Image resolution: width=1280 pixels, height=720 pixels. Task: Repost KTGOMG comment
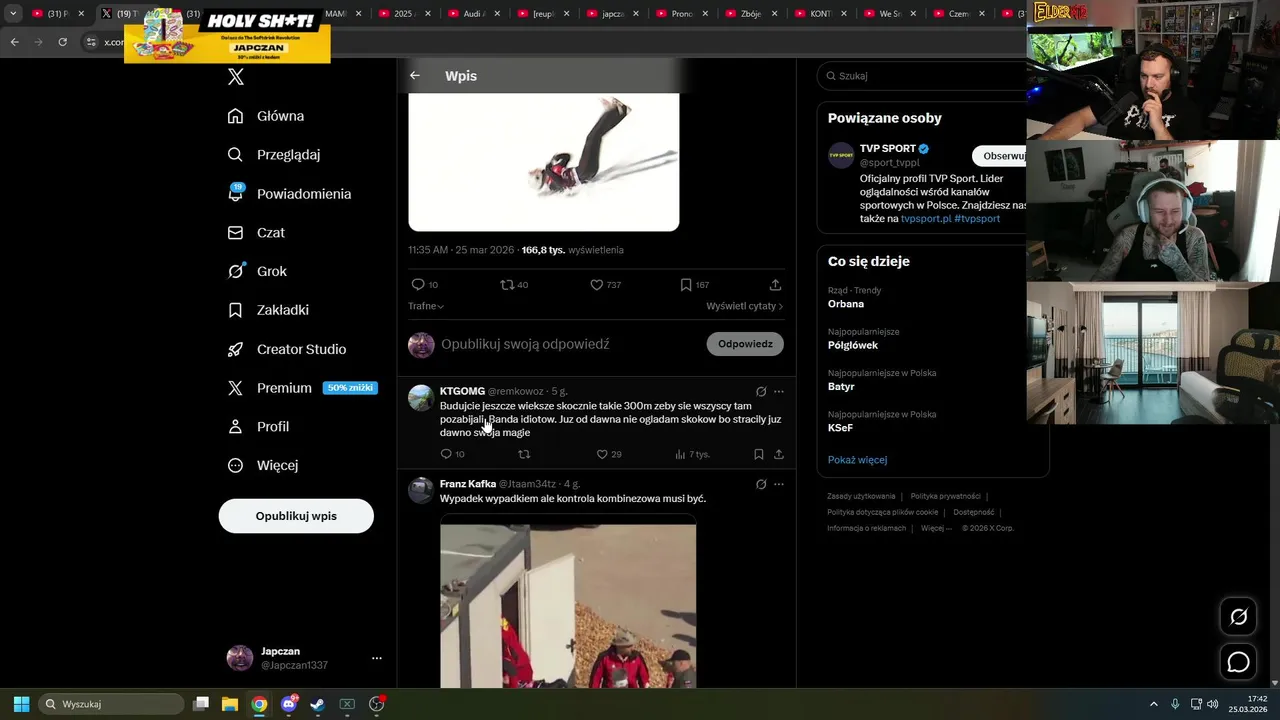pos(524,454)
